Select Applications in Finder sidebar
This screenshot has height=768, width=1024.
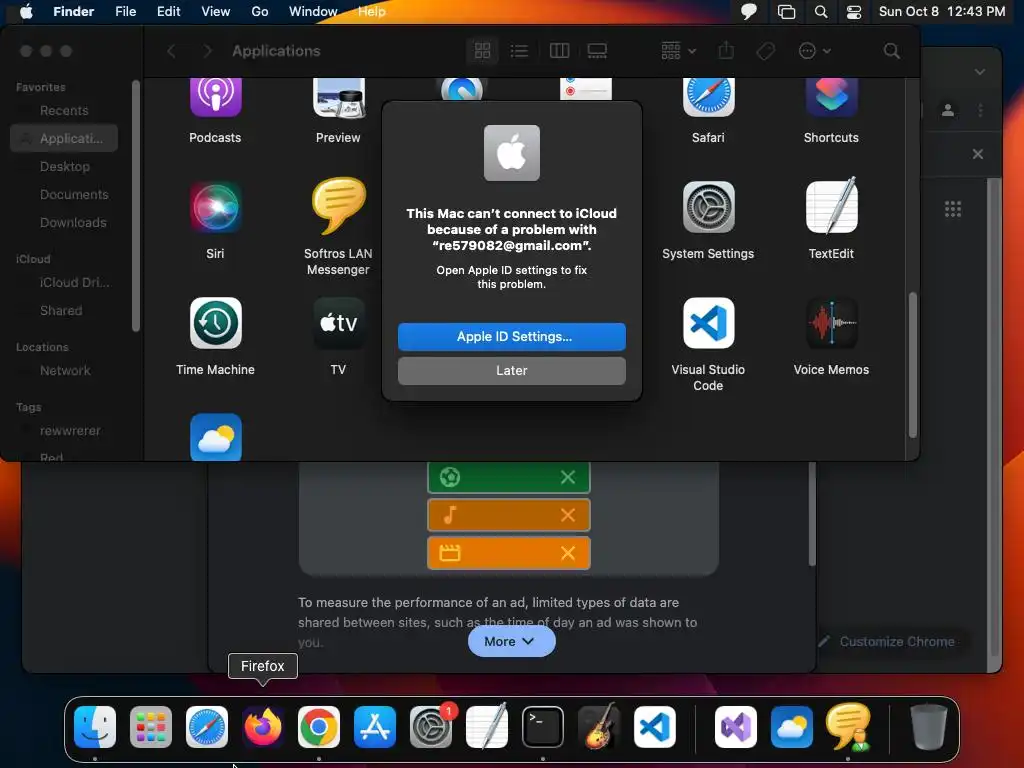tap(64, 138)
